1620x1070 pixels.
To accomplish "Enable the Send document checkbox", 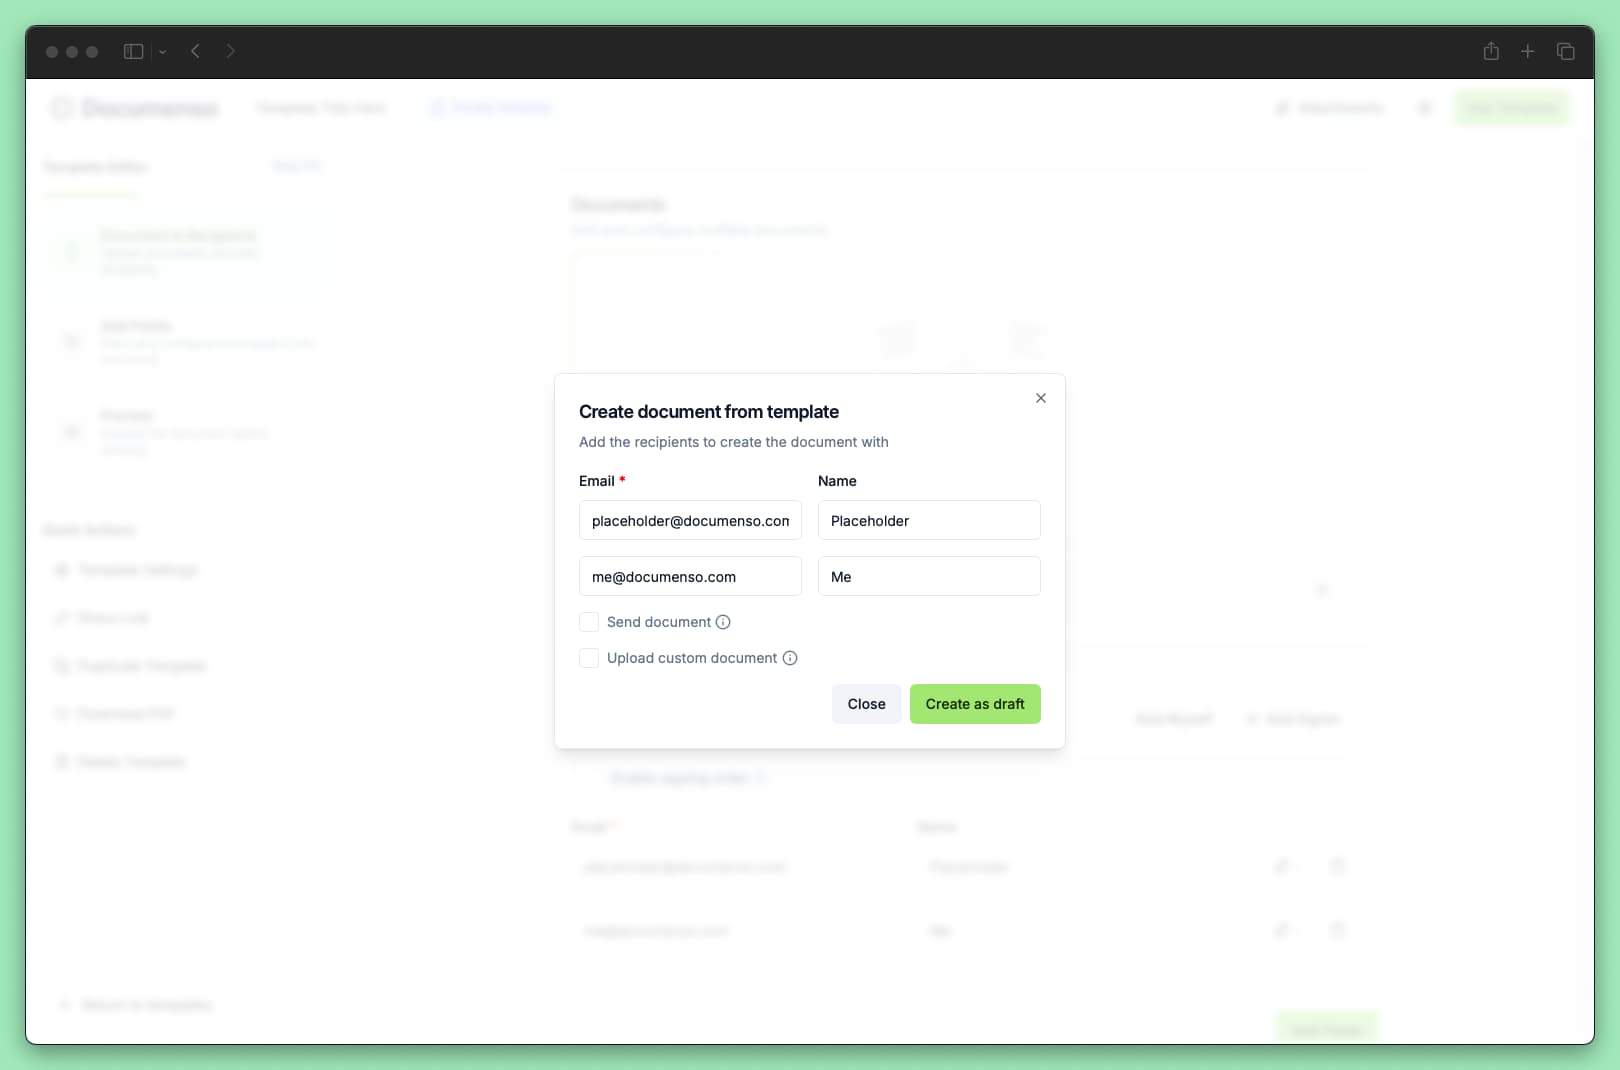I will coord(589,621).
